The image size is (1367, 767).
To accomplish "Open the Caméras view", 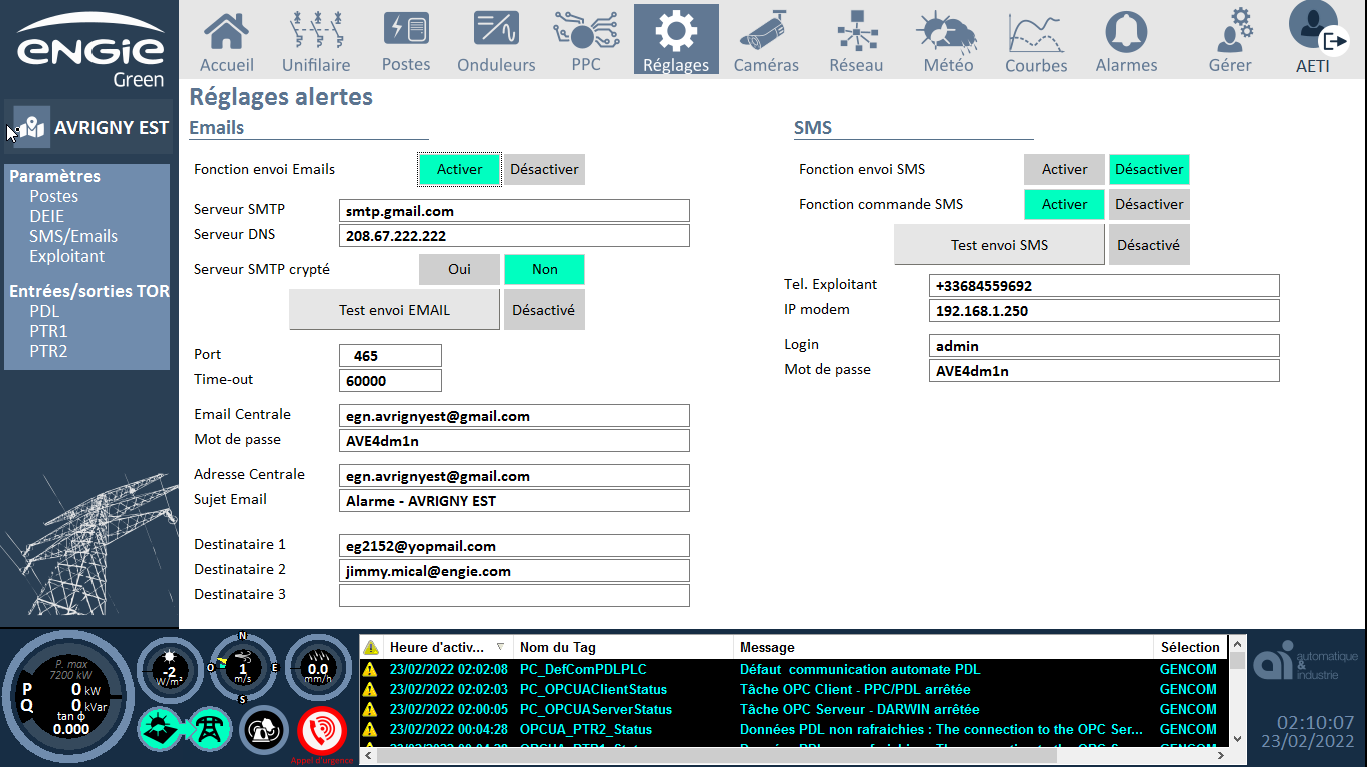I will (x=766, y=40).
